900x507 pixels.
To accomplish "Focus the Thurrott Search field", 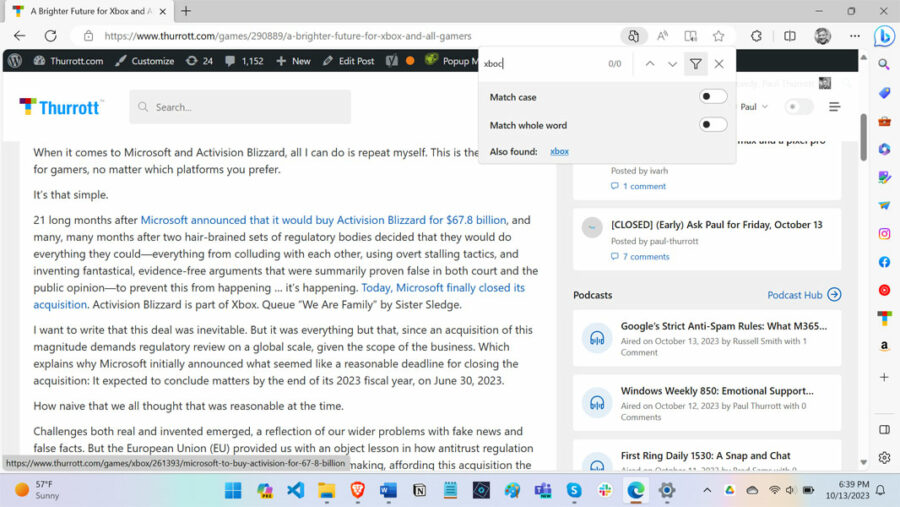I will point(240,107).
